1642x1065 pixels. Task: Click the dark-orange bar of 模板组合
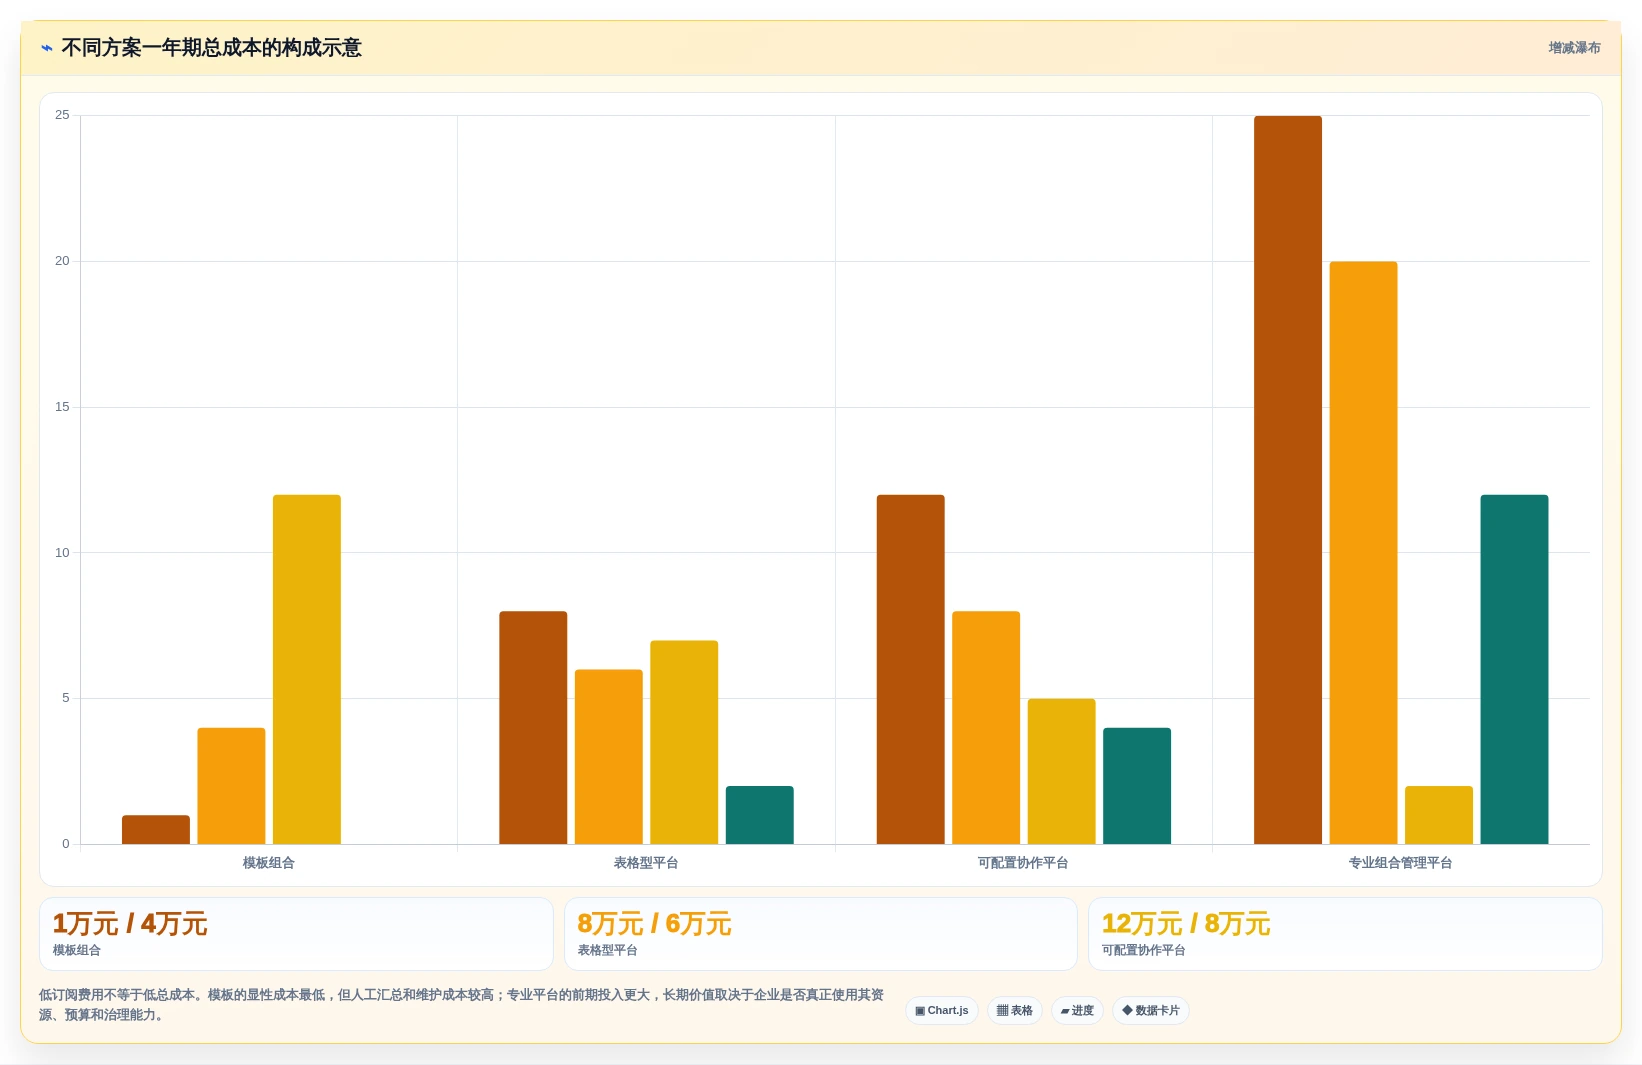[x=156, y=830]
